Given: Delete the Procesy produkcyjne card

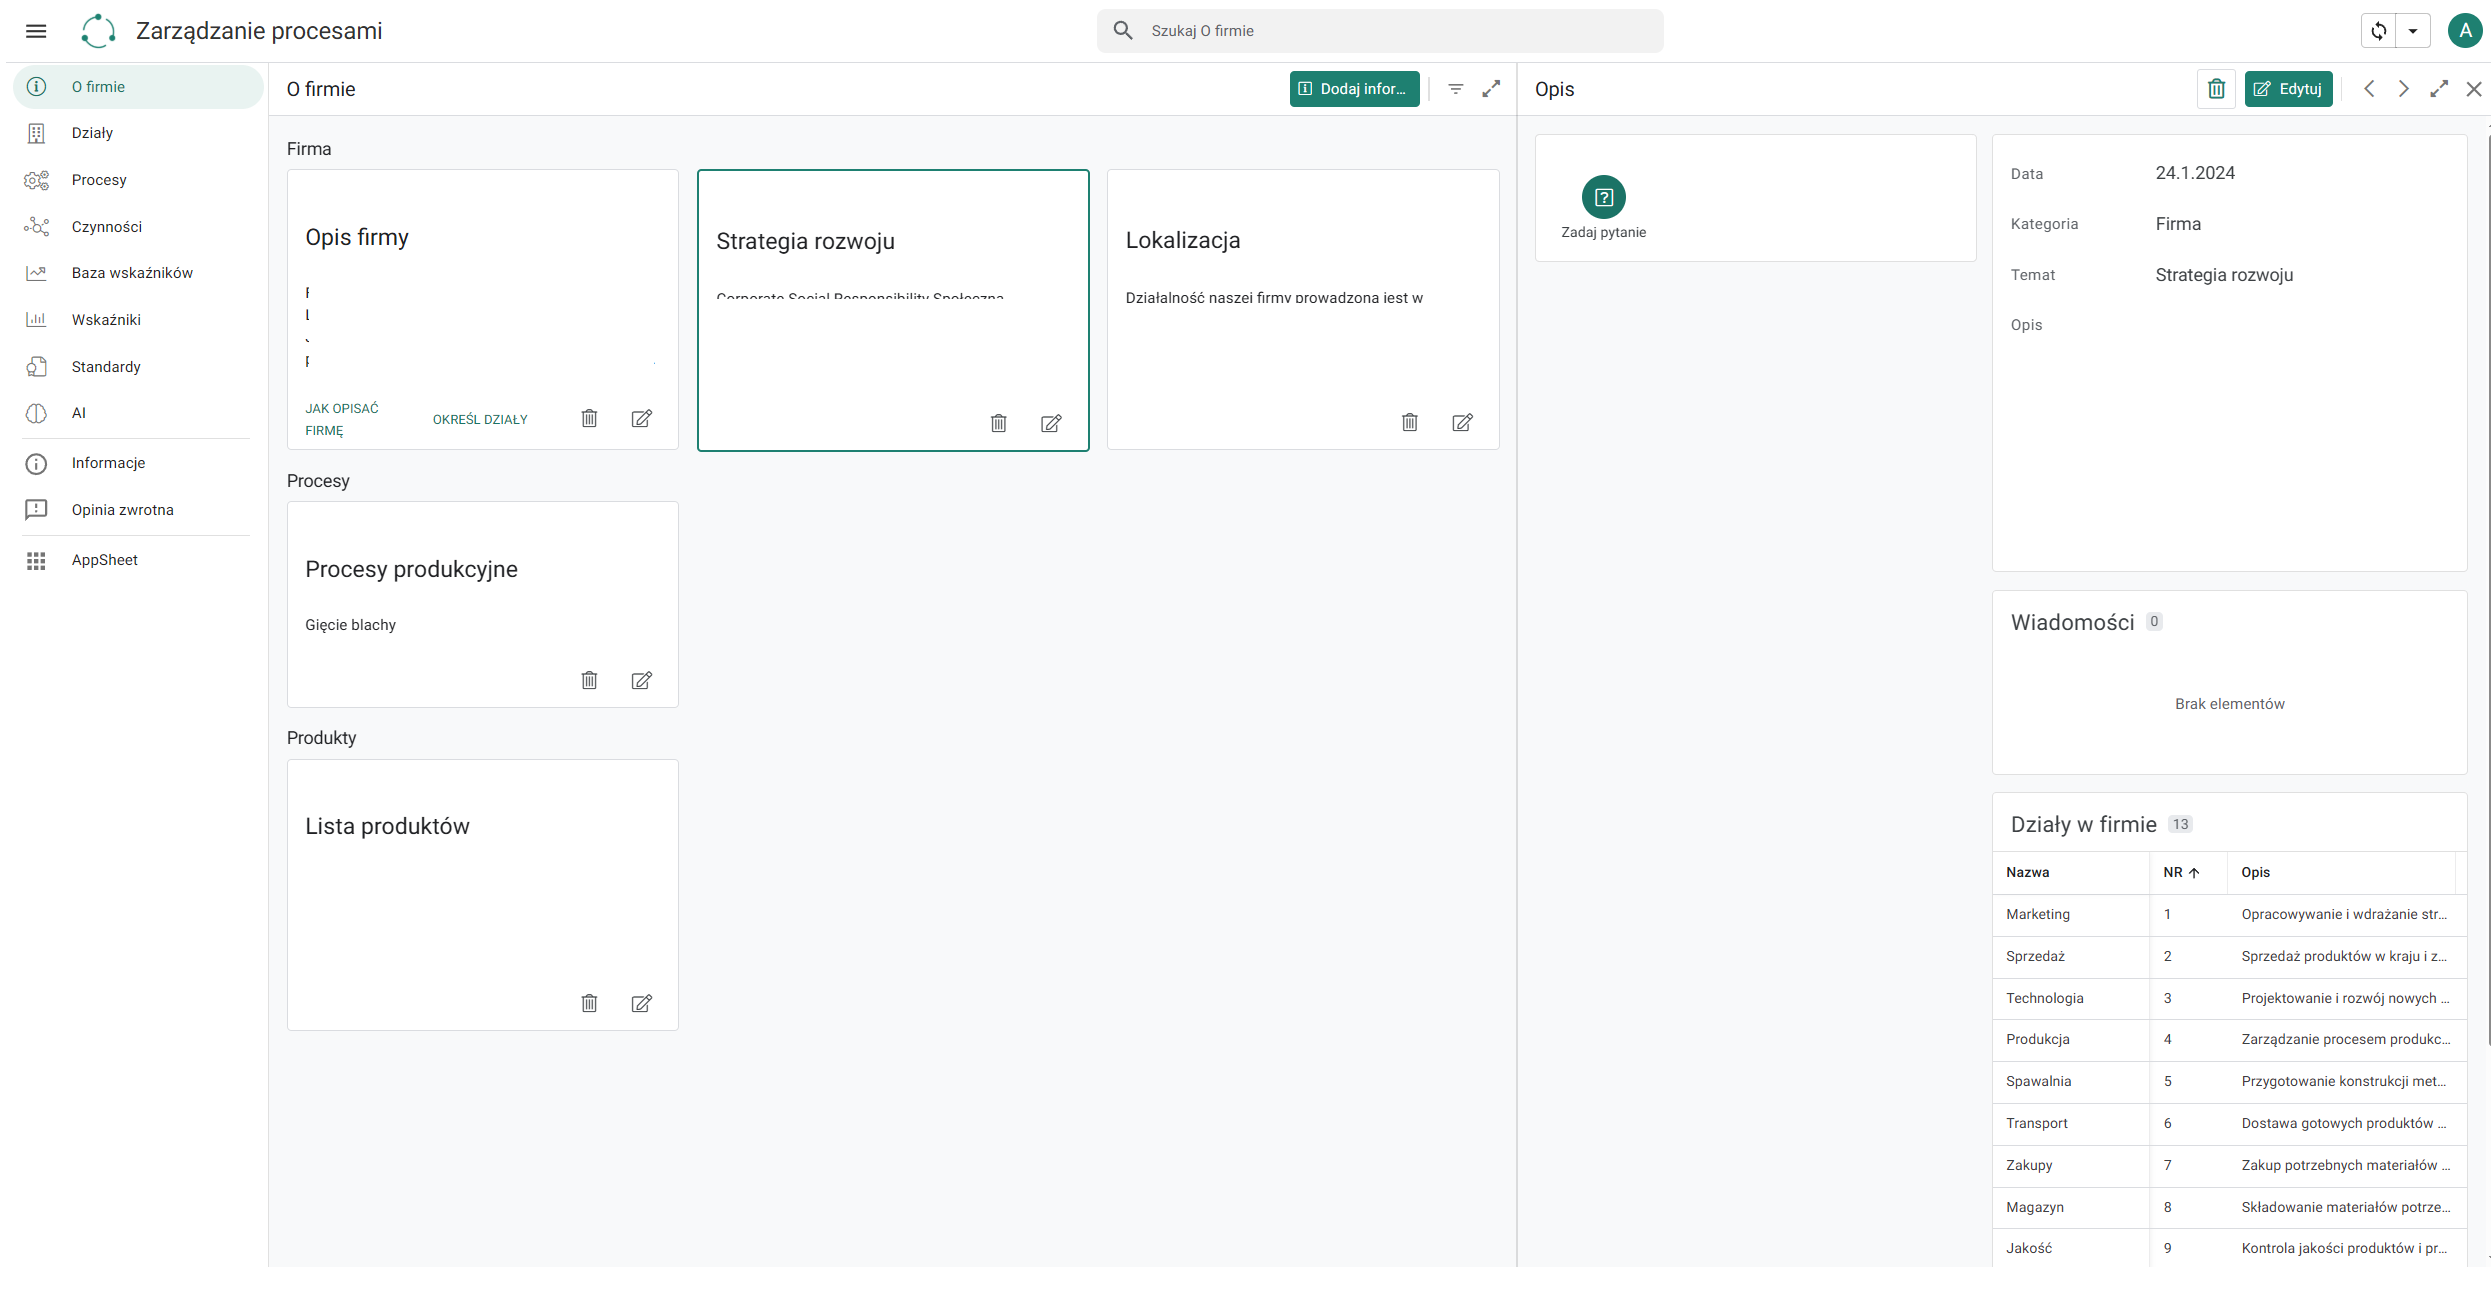Looking at the screenshot, I should (x=589, y=680).
